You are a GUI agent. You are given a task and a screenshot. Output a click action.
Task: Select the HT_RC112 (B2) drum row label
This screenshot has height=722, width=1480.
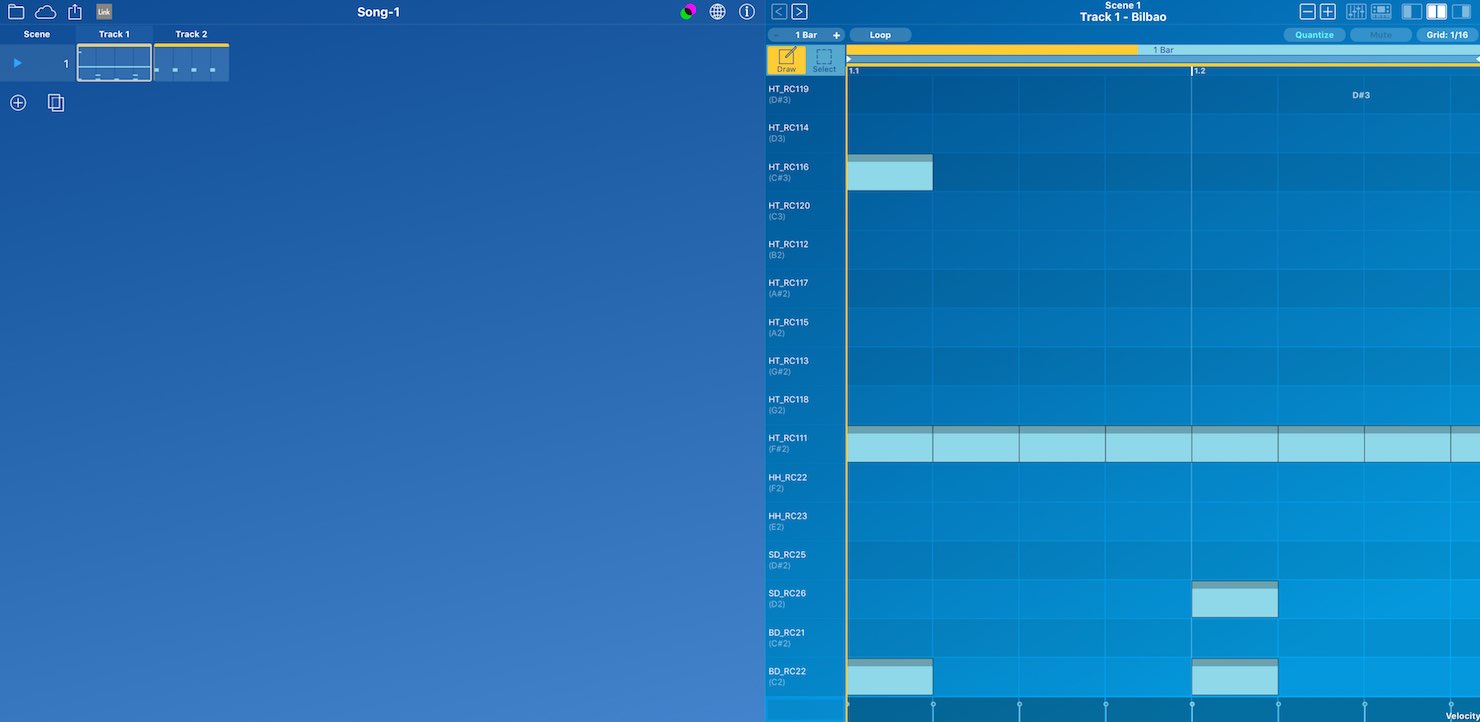[x=806, y=250]
